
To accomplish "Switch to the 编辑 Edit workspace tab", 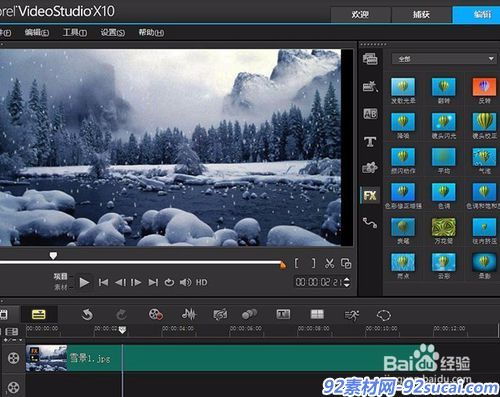I will pos(476,14).
